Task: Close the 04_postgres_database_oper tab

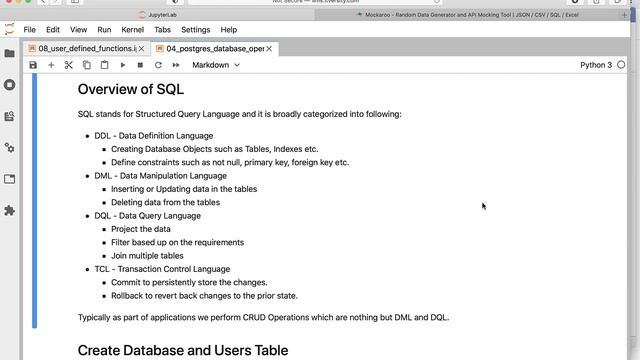Action: pos(269,49)
